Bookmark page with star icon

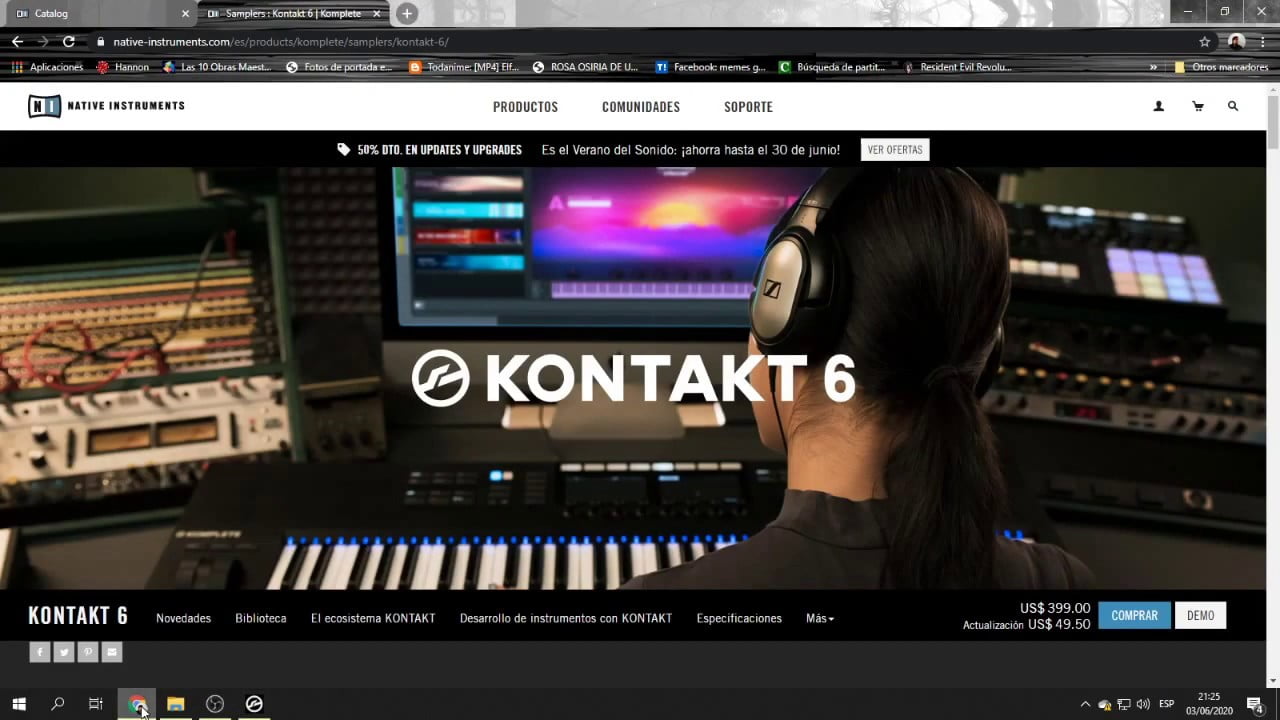click(1205, 42)
